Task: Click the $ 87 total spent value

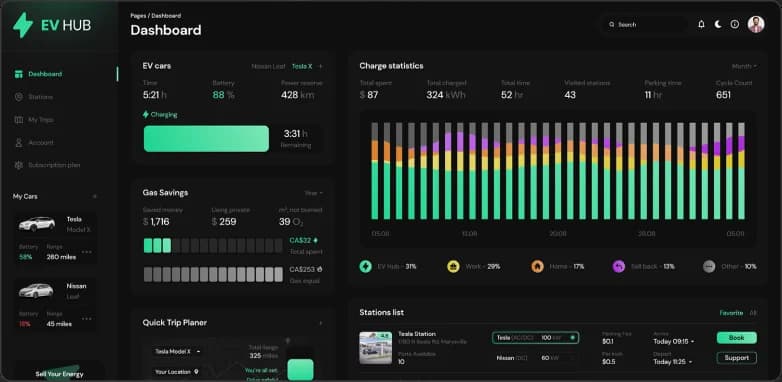Action: click(x=369, y=95)
